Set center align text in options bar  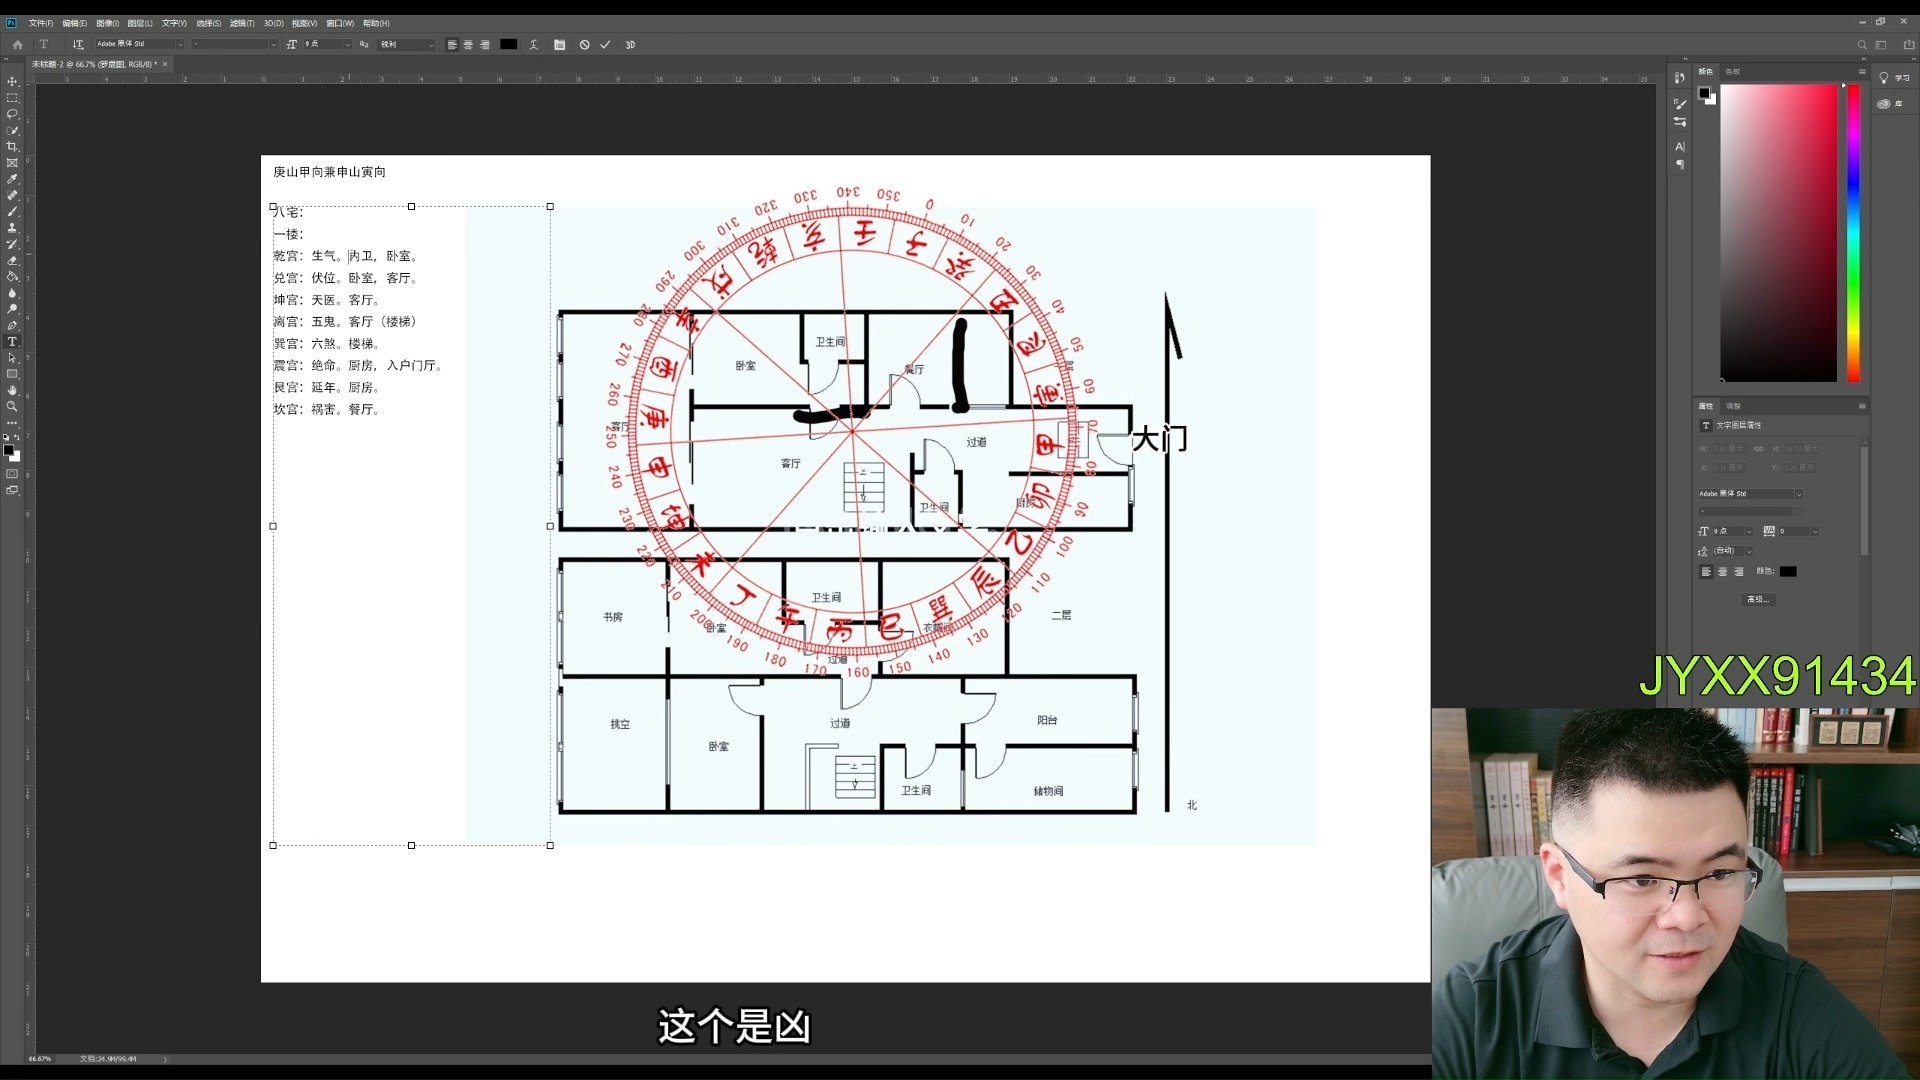pos(468,45)
